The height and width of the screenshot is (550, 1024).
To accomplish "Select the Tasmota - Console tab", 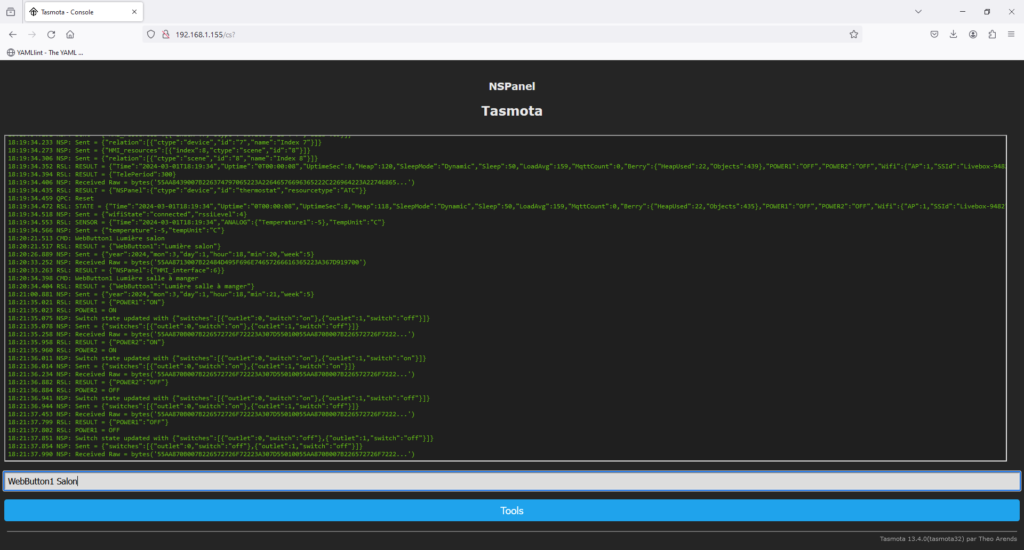I will point(84,12).
